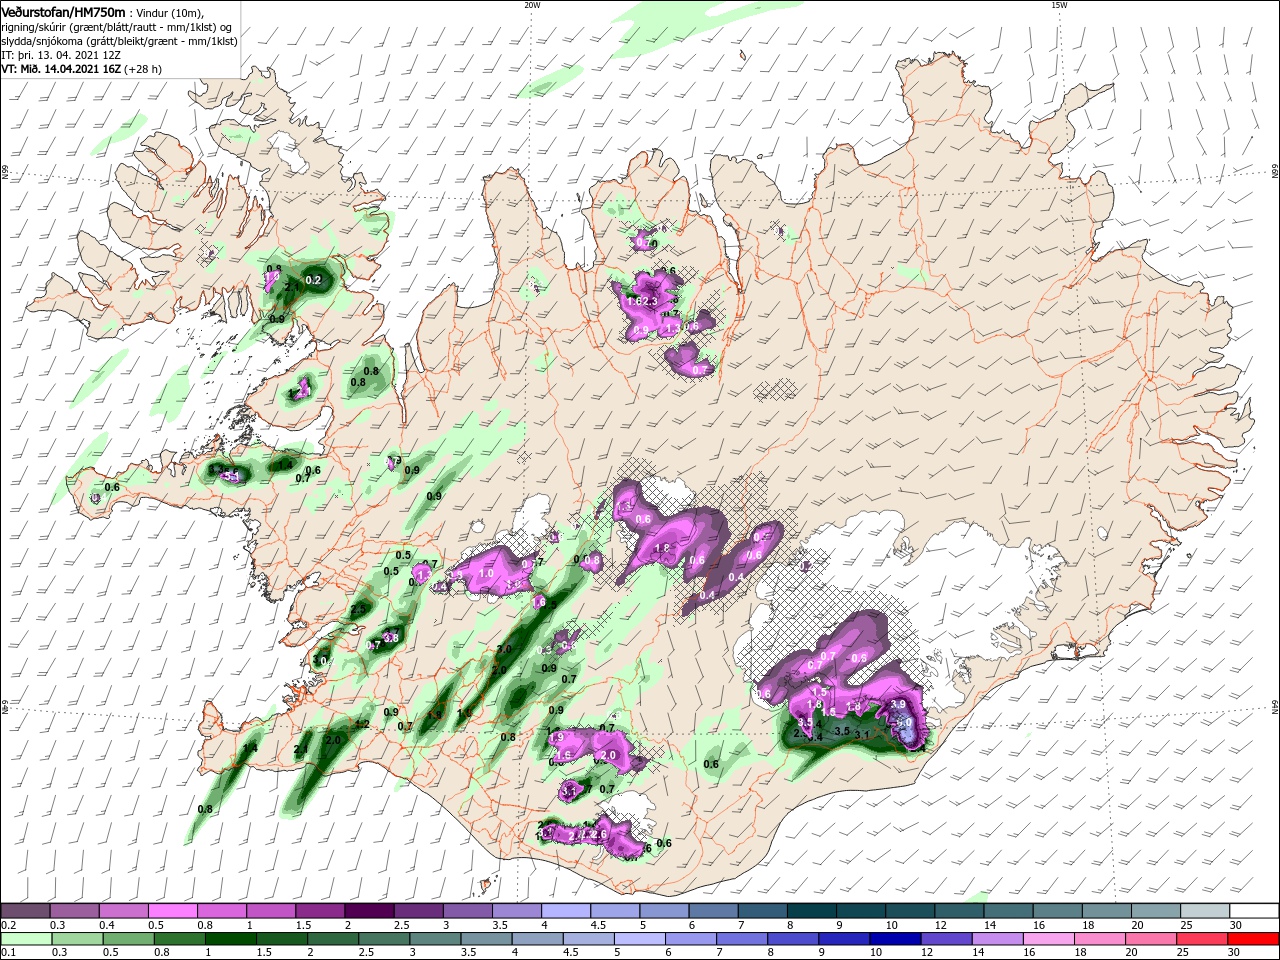Click 'VT: Mið. 14.04.2021 16Z' valid time

(61, 69)
